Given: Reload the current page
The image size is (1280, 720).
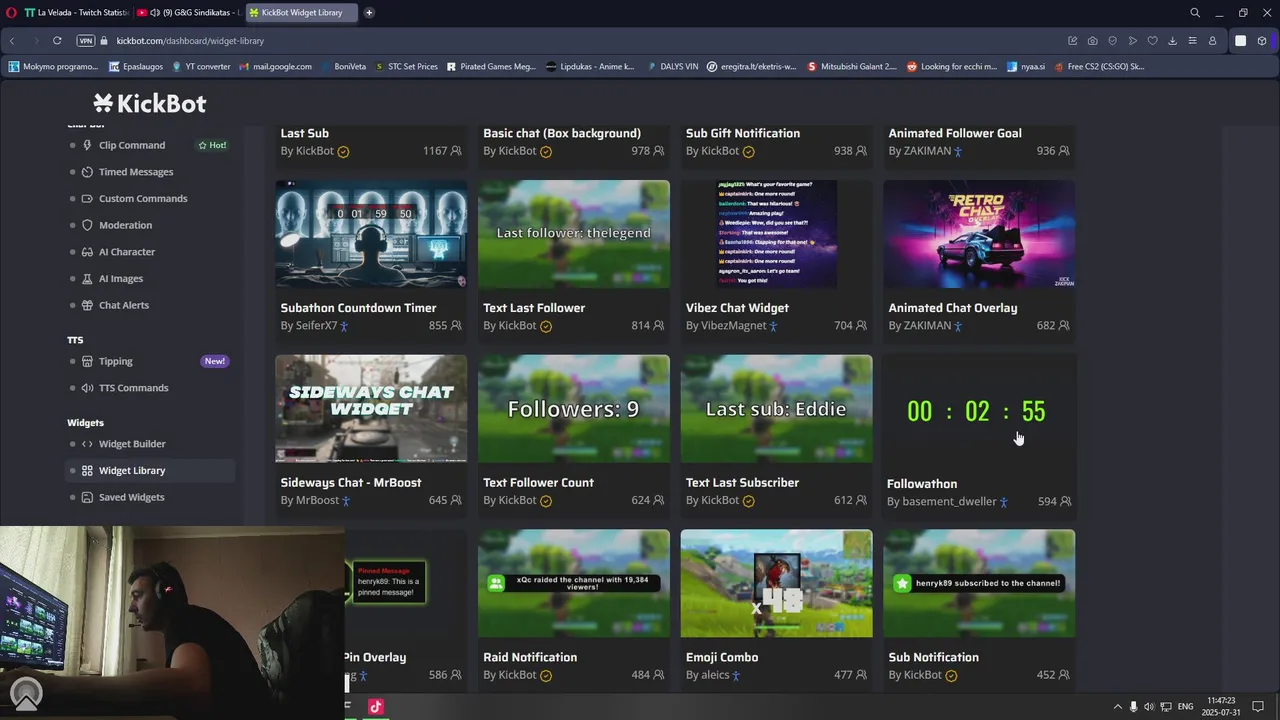Looking at the screenshot, I should coord(57,41).
